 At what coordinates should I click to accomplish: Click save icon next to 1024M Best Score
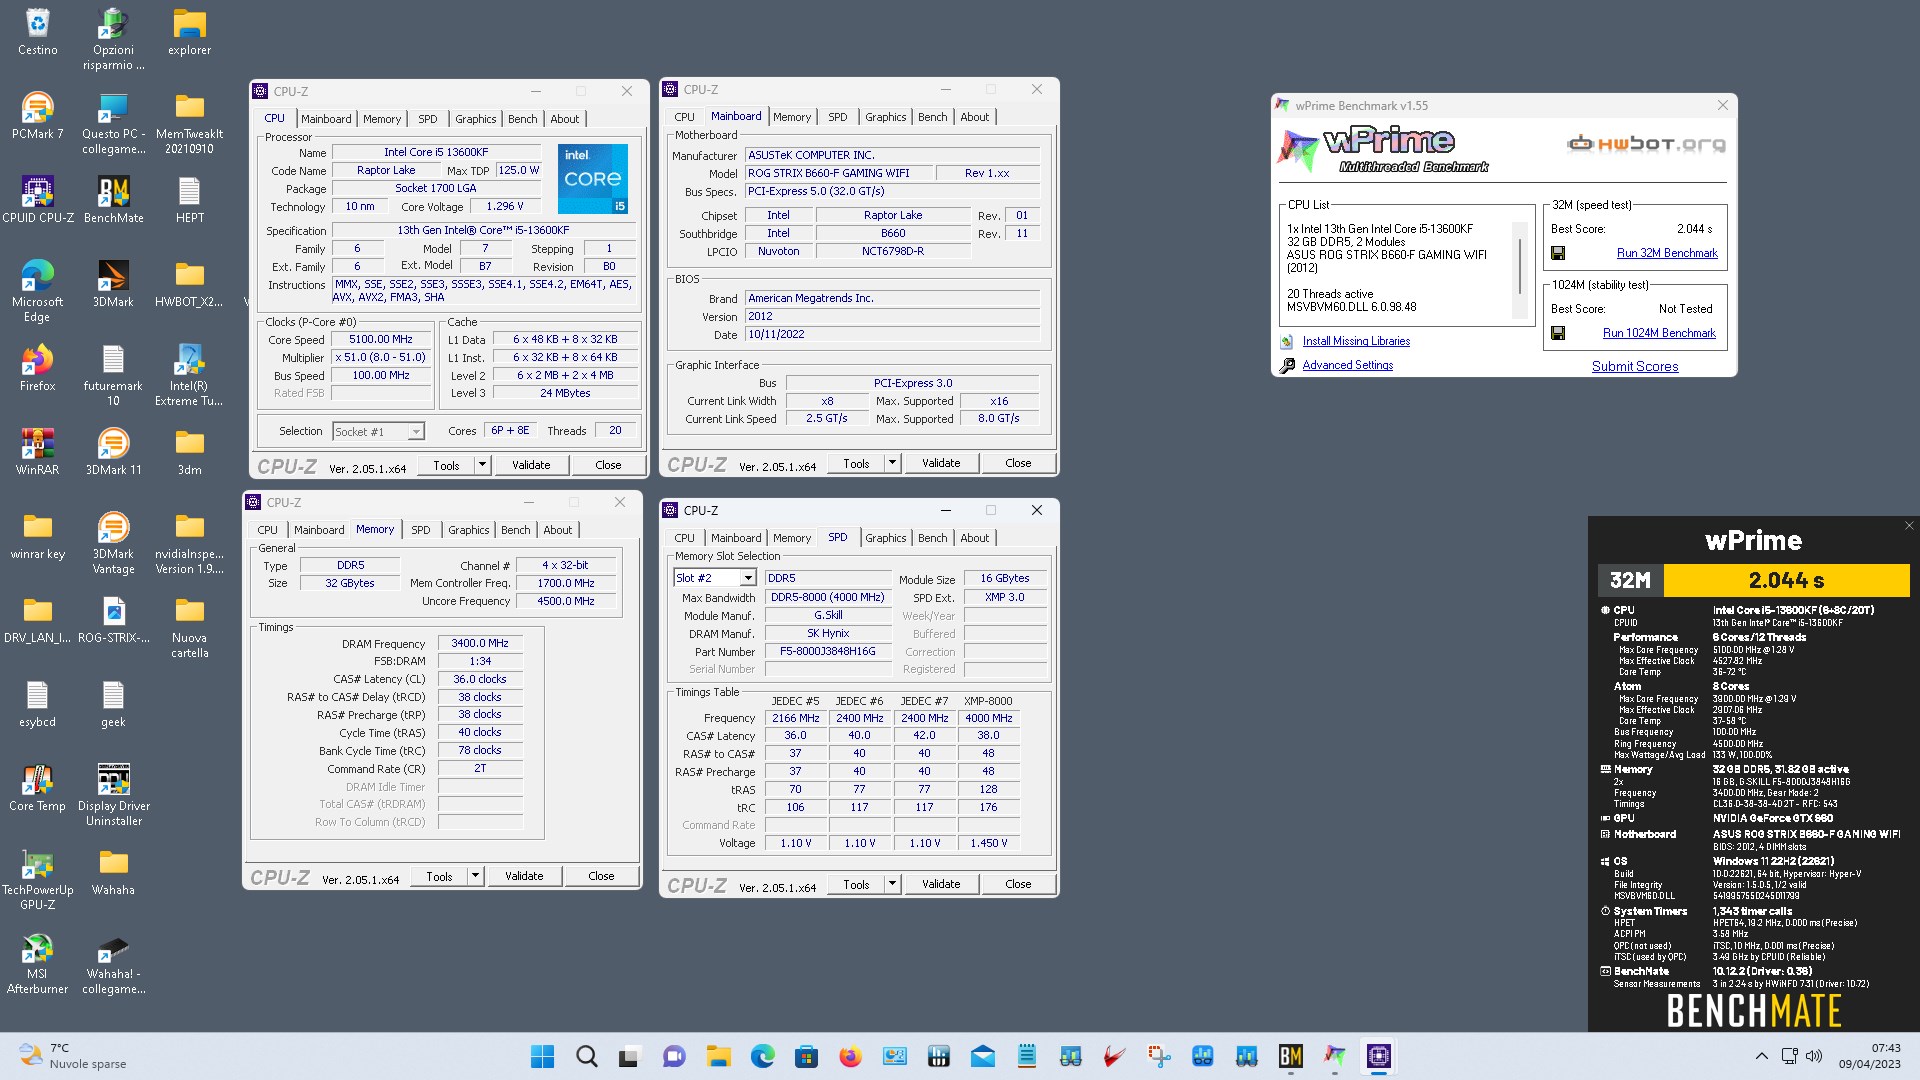(1558, 333)
